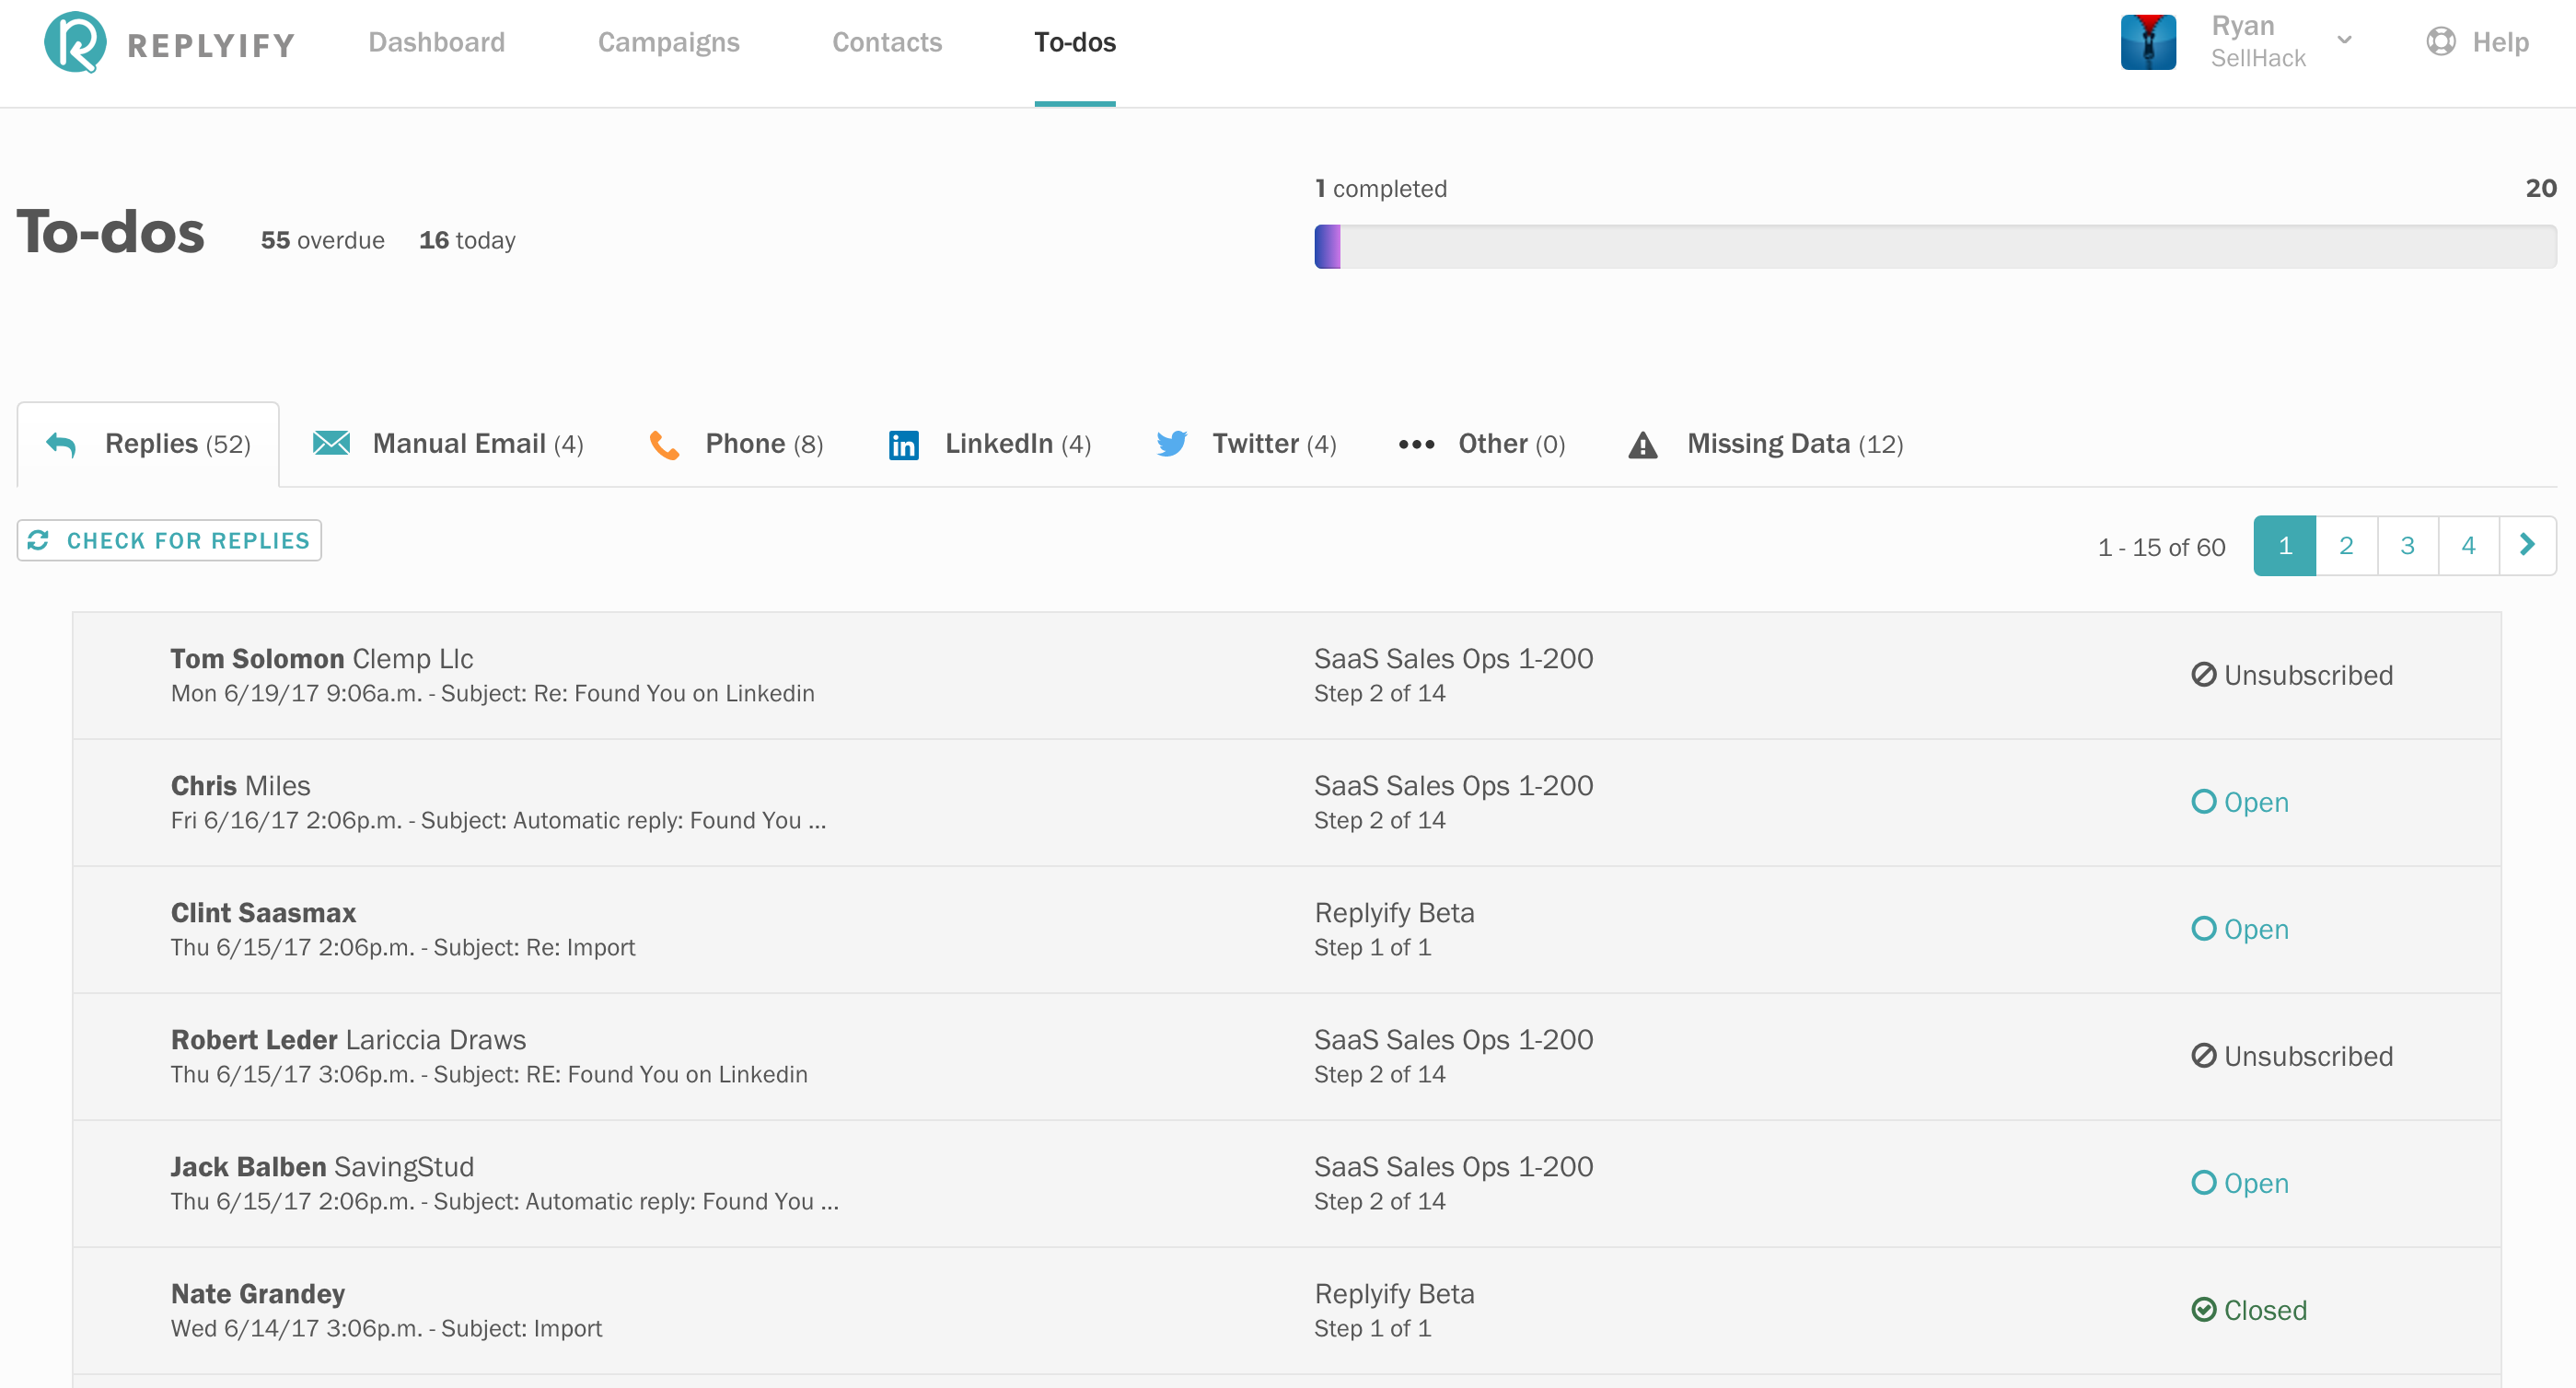Open Robert Leder's reply
Viewport: 2576px width, 1388px height.
click(x=1286, y=1056)
